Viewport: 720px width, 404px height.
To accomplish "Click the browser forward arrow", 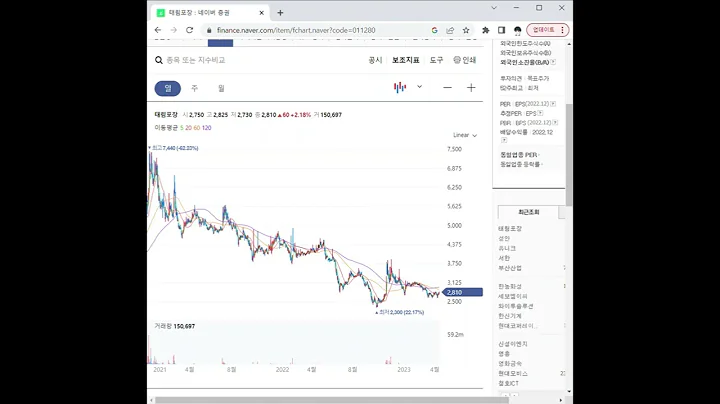I will pyautogui.click(x=174, y=30).
